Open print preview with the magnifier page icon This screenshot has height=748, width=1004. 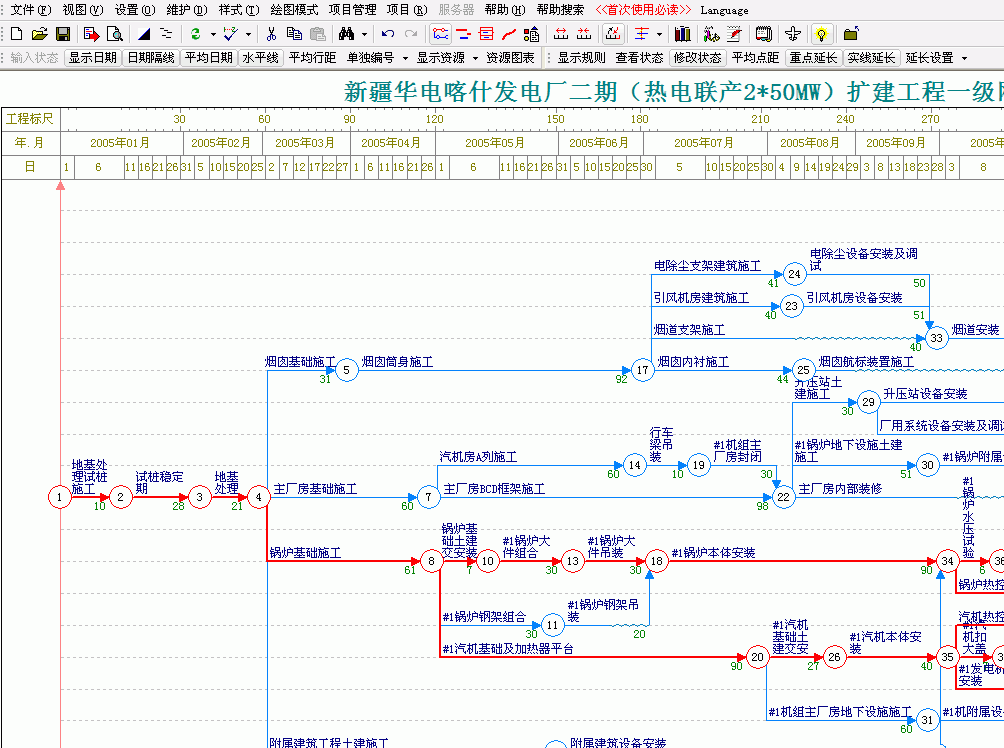pos(115,34)
